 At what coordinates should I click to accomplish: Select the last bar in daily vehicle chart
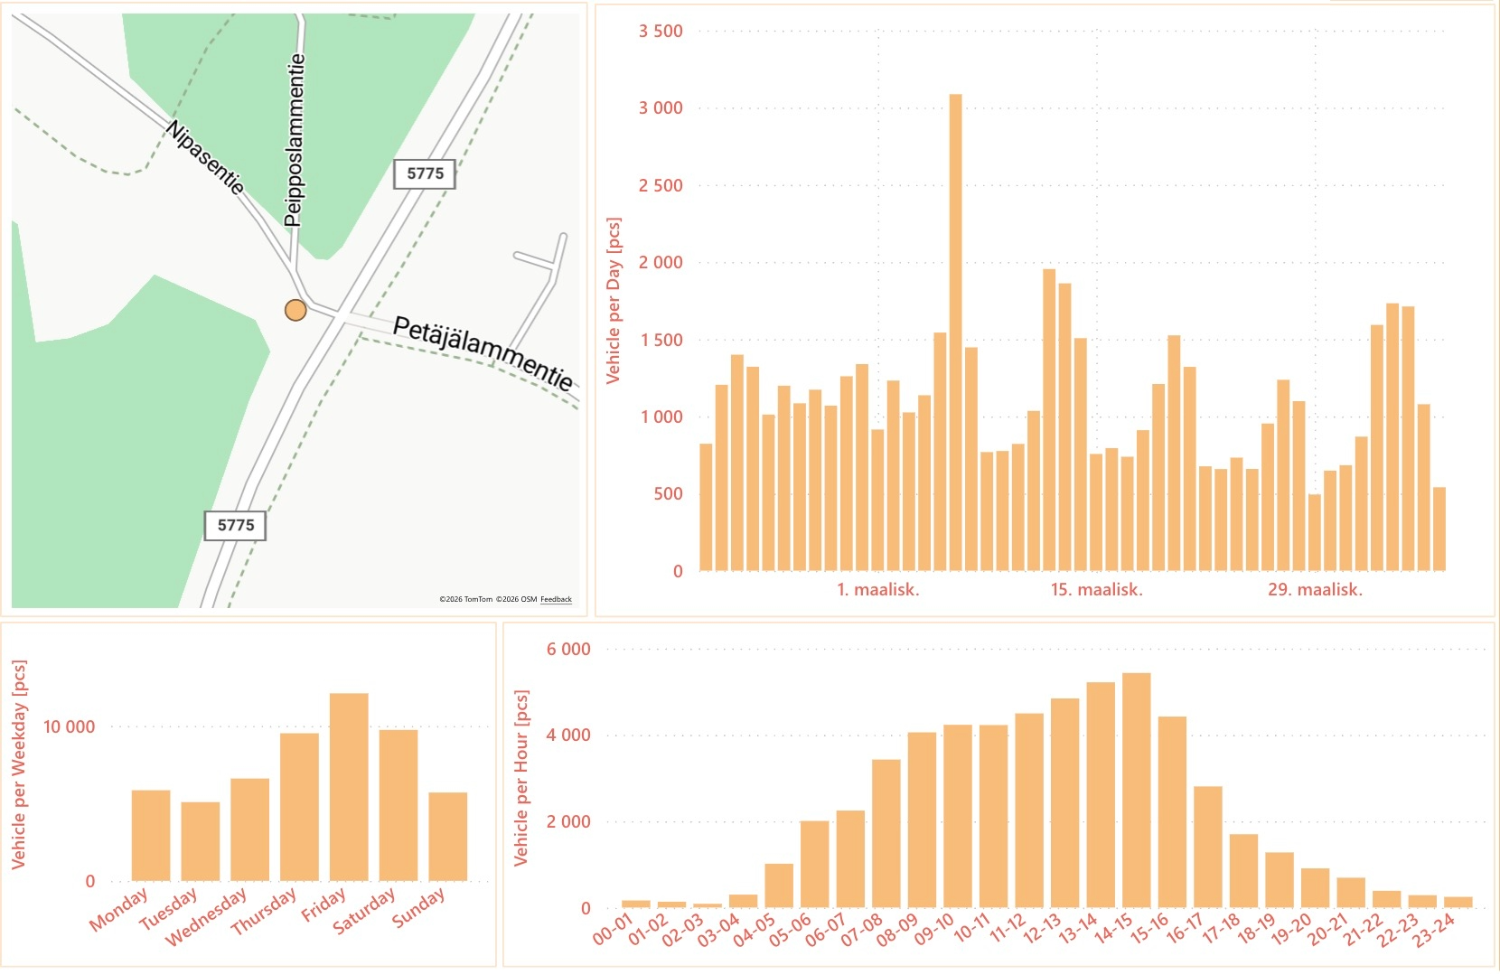click(x=1439, y=529)
